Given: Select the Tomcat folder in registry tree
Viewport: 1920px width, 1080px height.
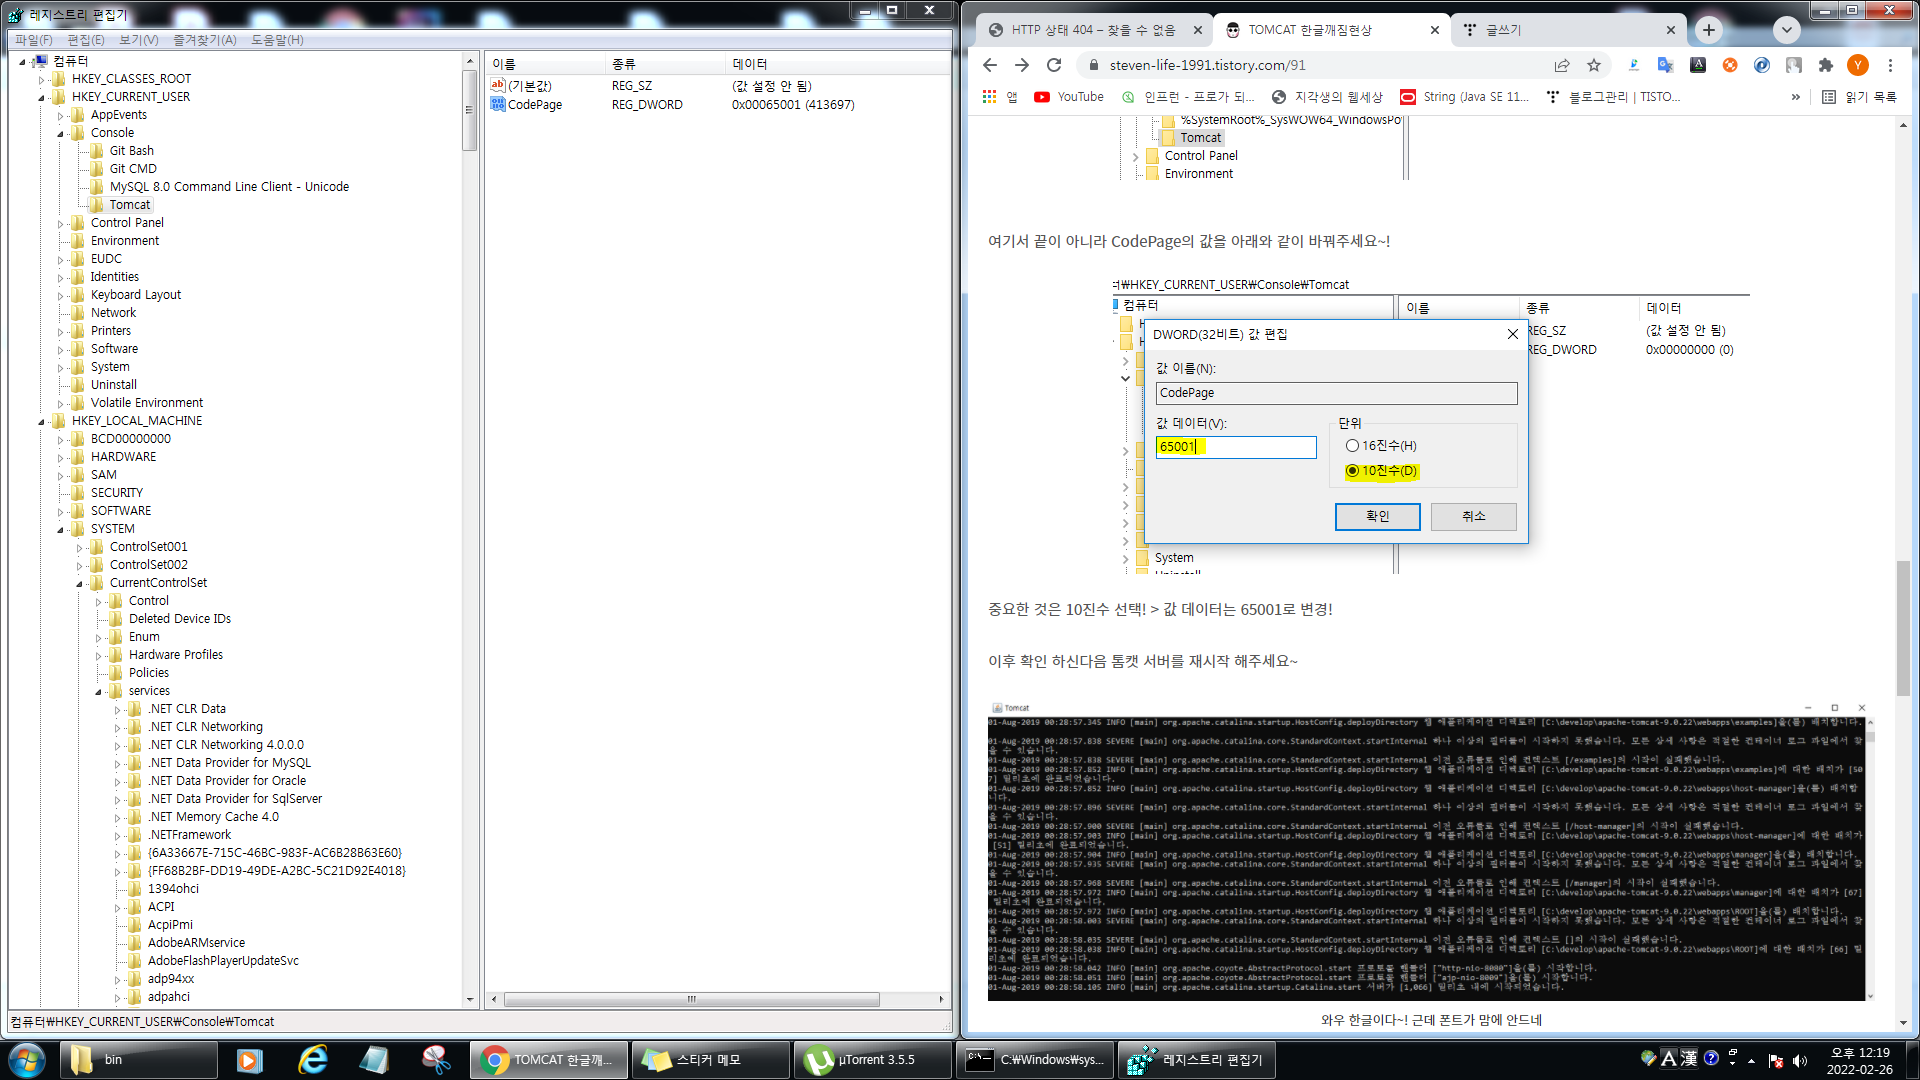Looking at the screenshot, I should 130,205.
